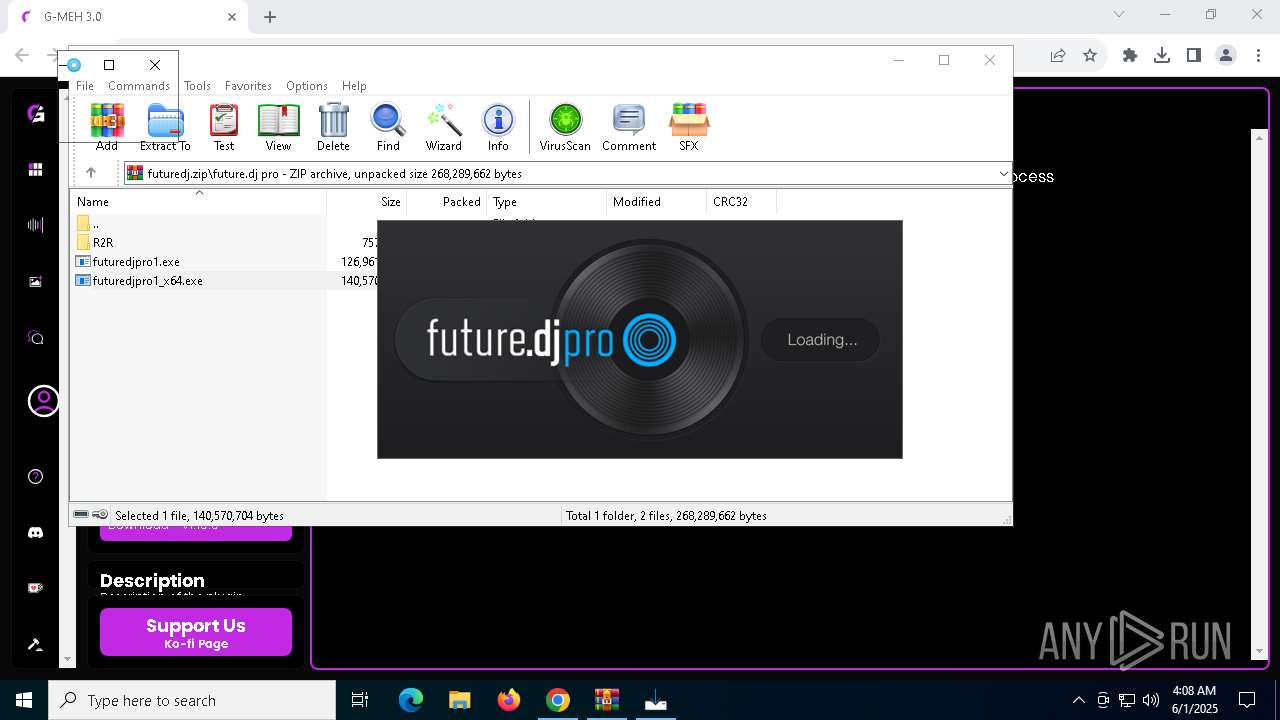Click the Extract To toolbar icon

tap(165, 127)
